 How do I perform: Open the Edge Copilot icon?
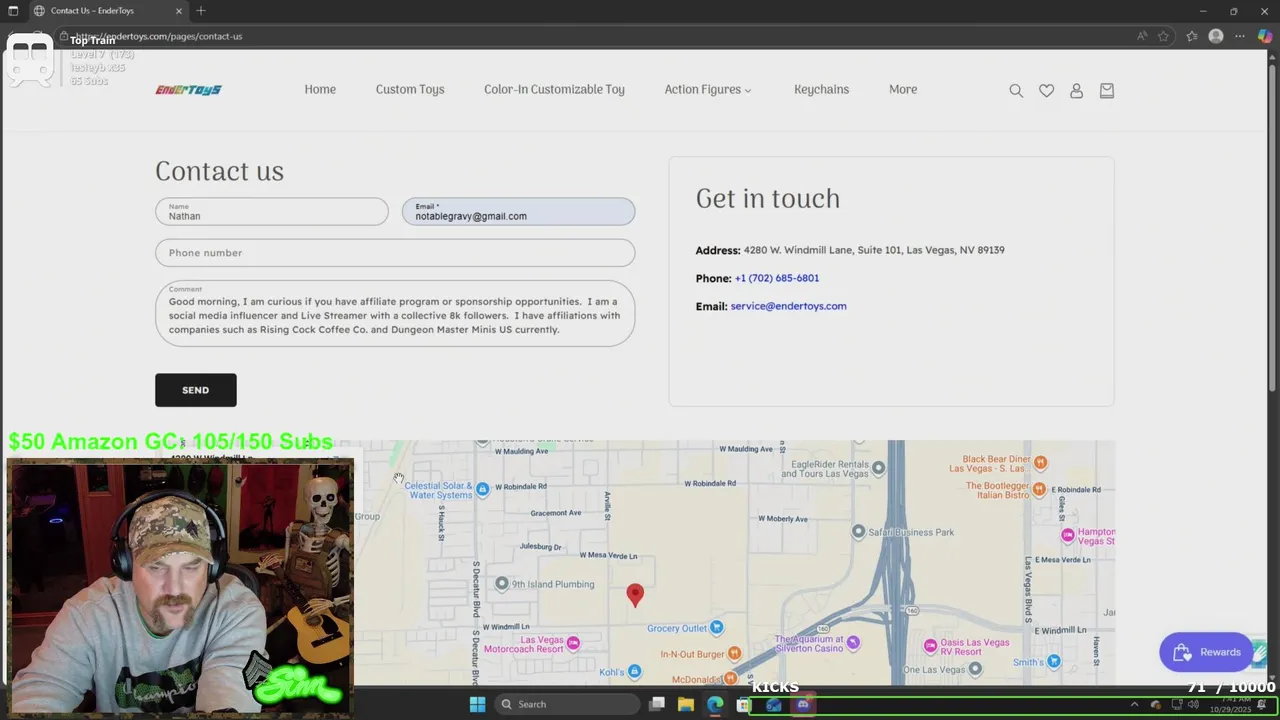pos(1264,36)
